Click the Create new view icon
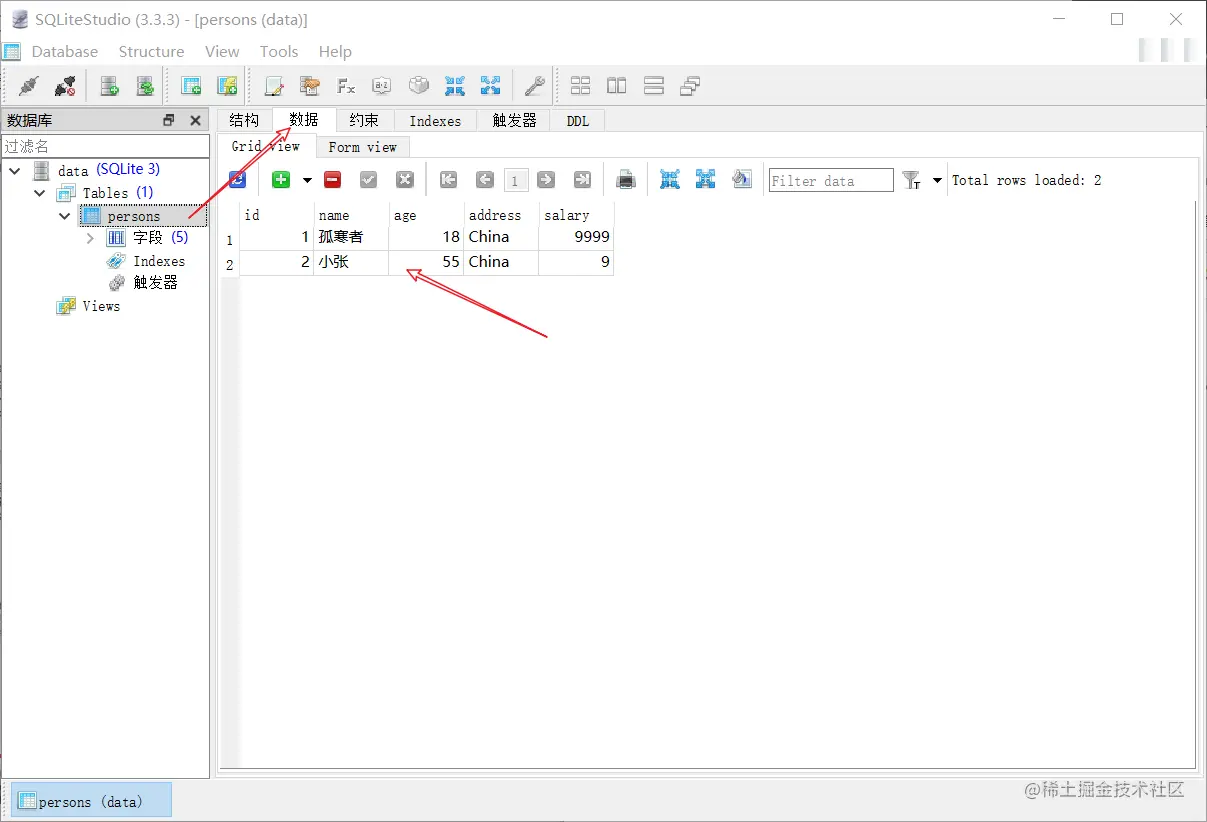This screenshot has width=1207, height=822. click(x=227, y=86)
